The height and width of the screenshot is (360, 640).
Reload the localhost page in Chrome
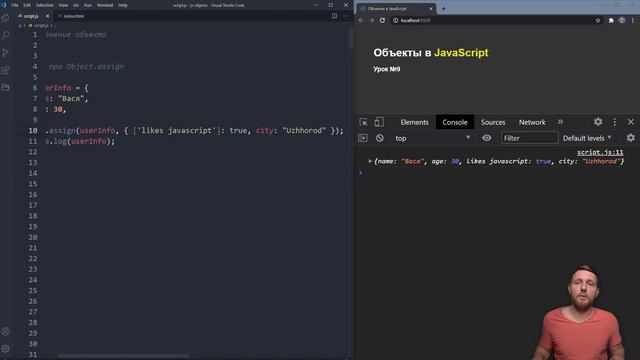382,20
